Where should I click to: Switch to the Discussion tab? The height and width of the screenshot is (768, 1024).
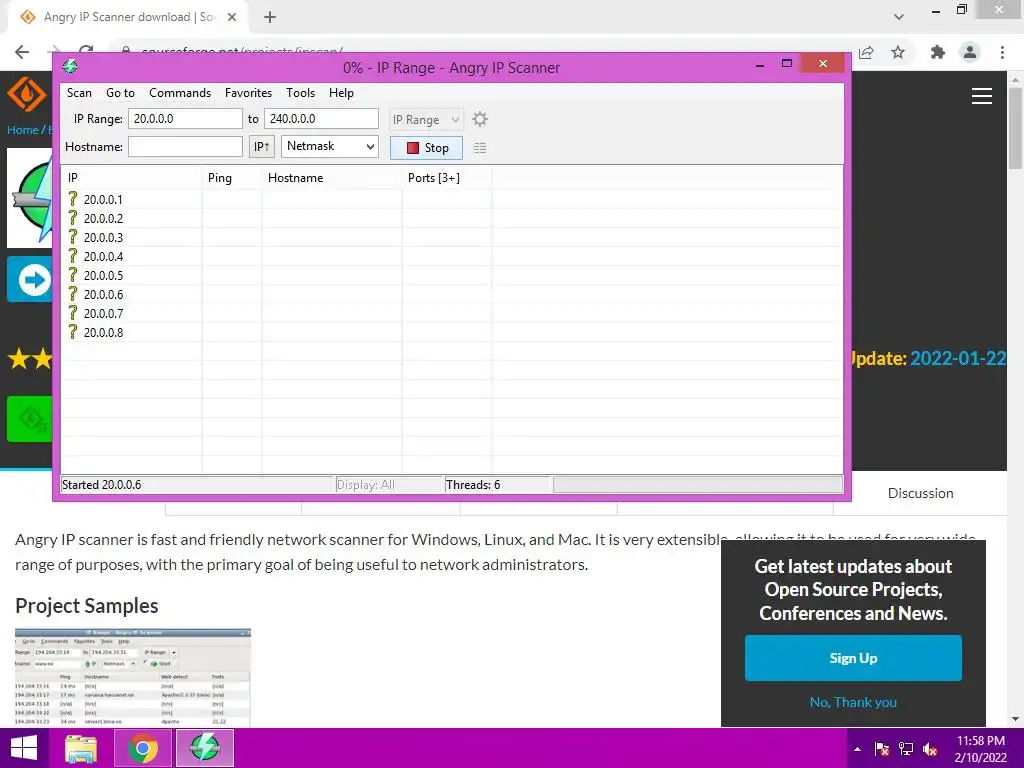pos(920,493)
